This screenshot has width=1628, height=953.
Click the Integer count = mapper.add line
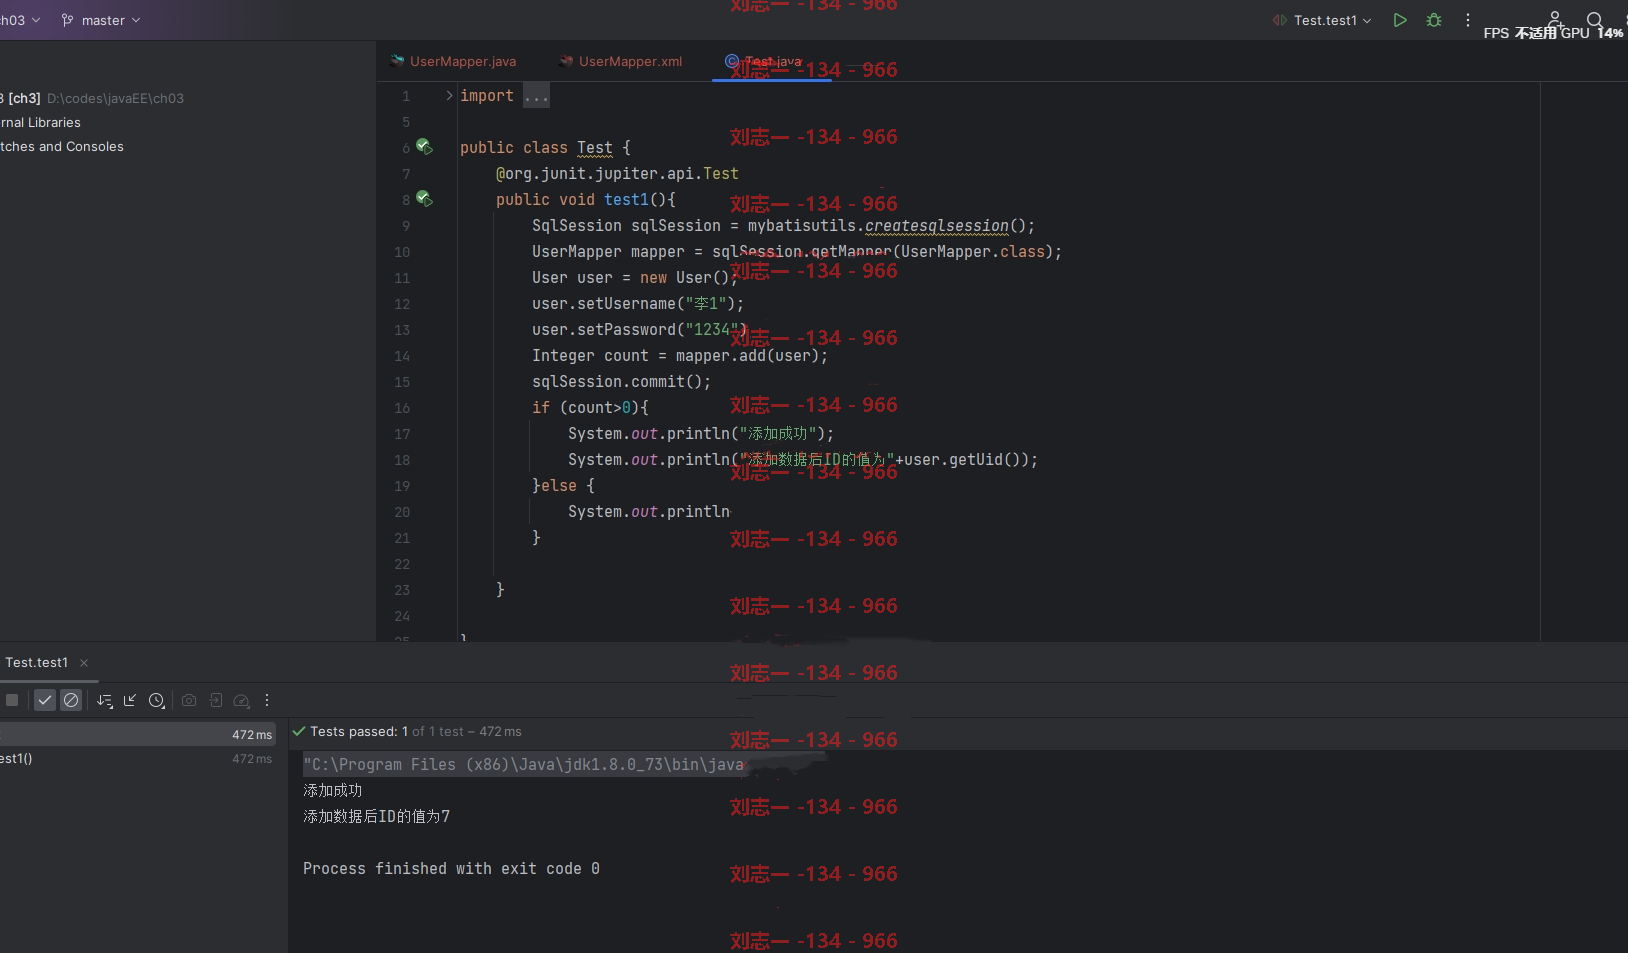pyautogui.click(x=680, y=355)
